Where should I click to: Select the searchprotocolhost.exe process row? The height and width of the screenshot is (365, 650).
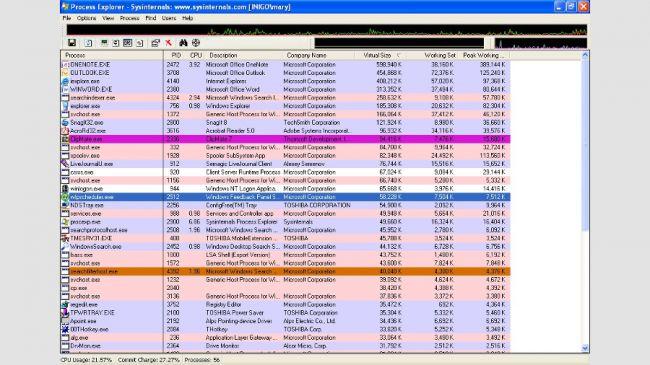click(x=286, y=230)
